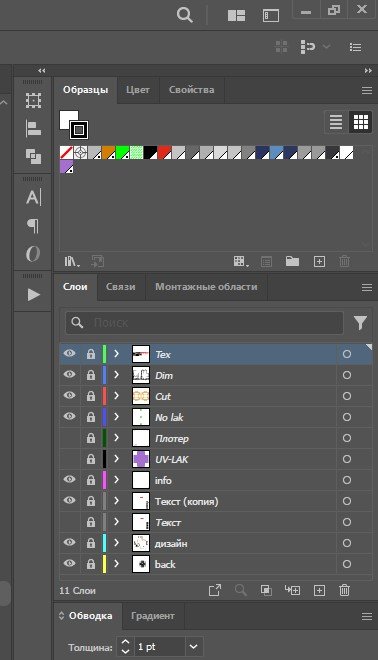Hide the Tex layer
Viewport: 378px width, 660px height.
tap(69, 354)
